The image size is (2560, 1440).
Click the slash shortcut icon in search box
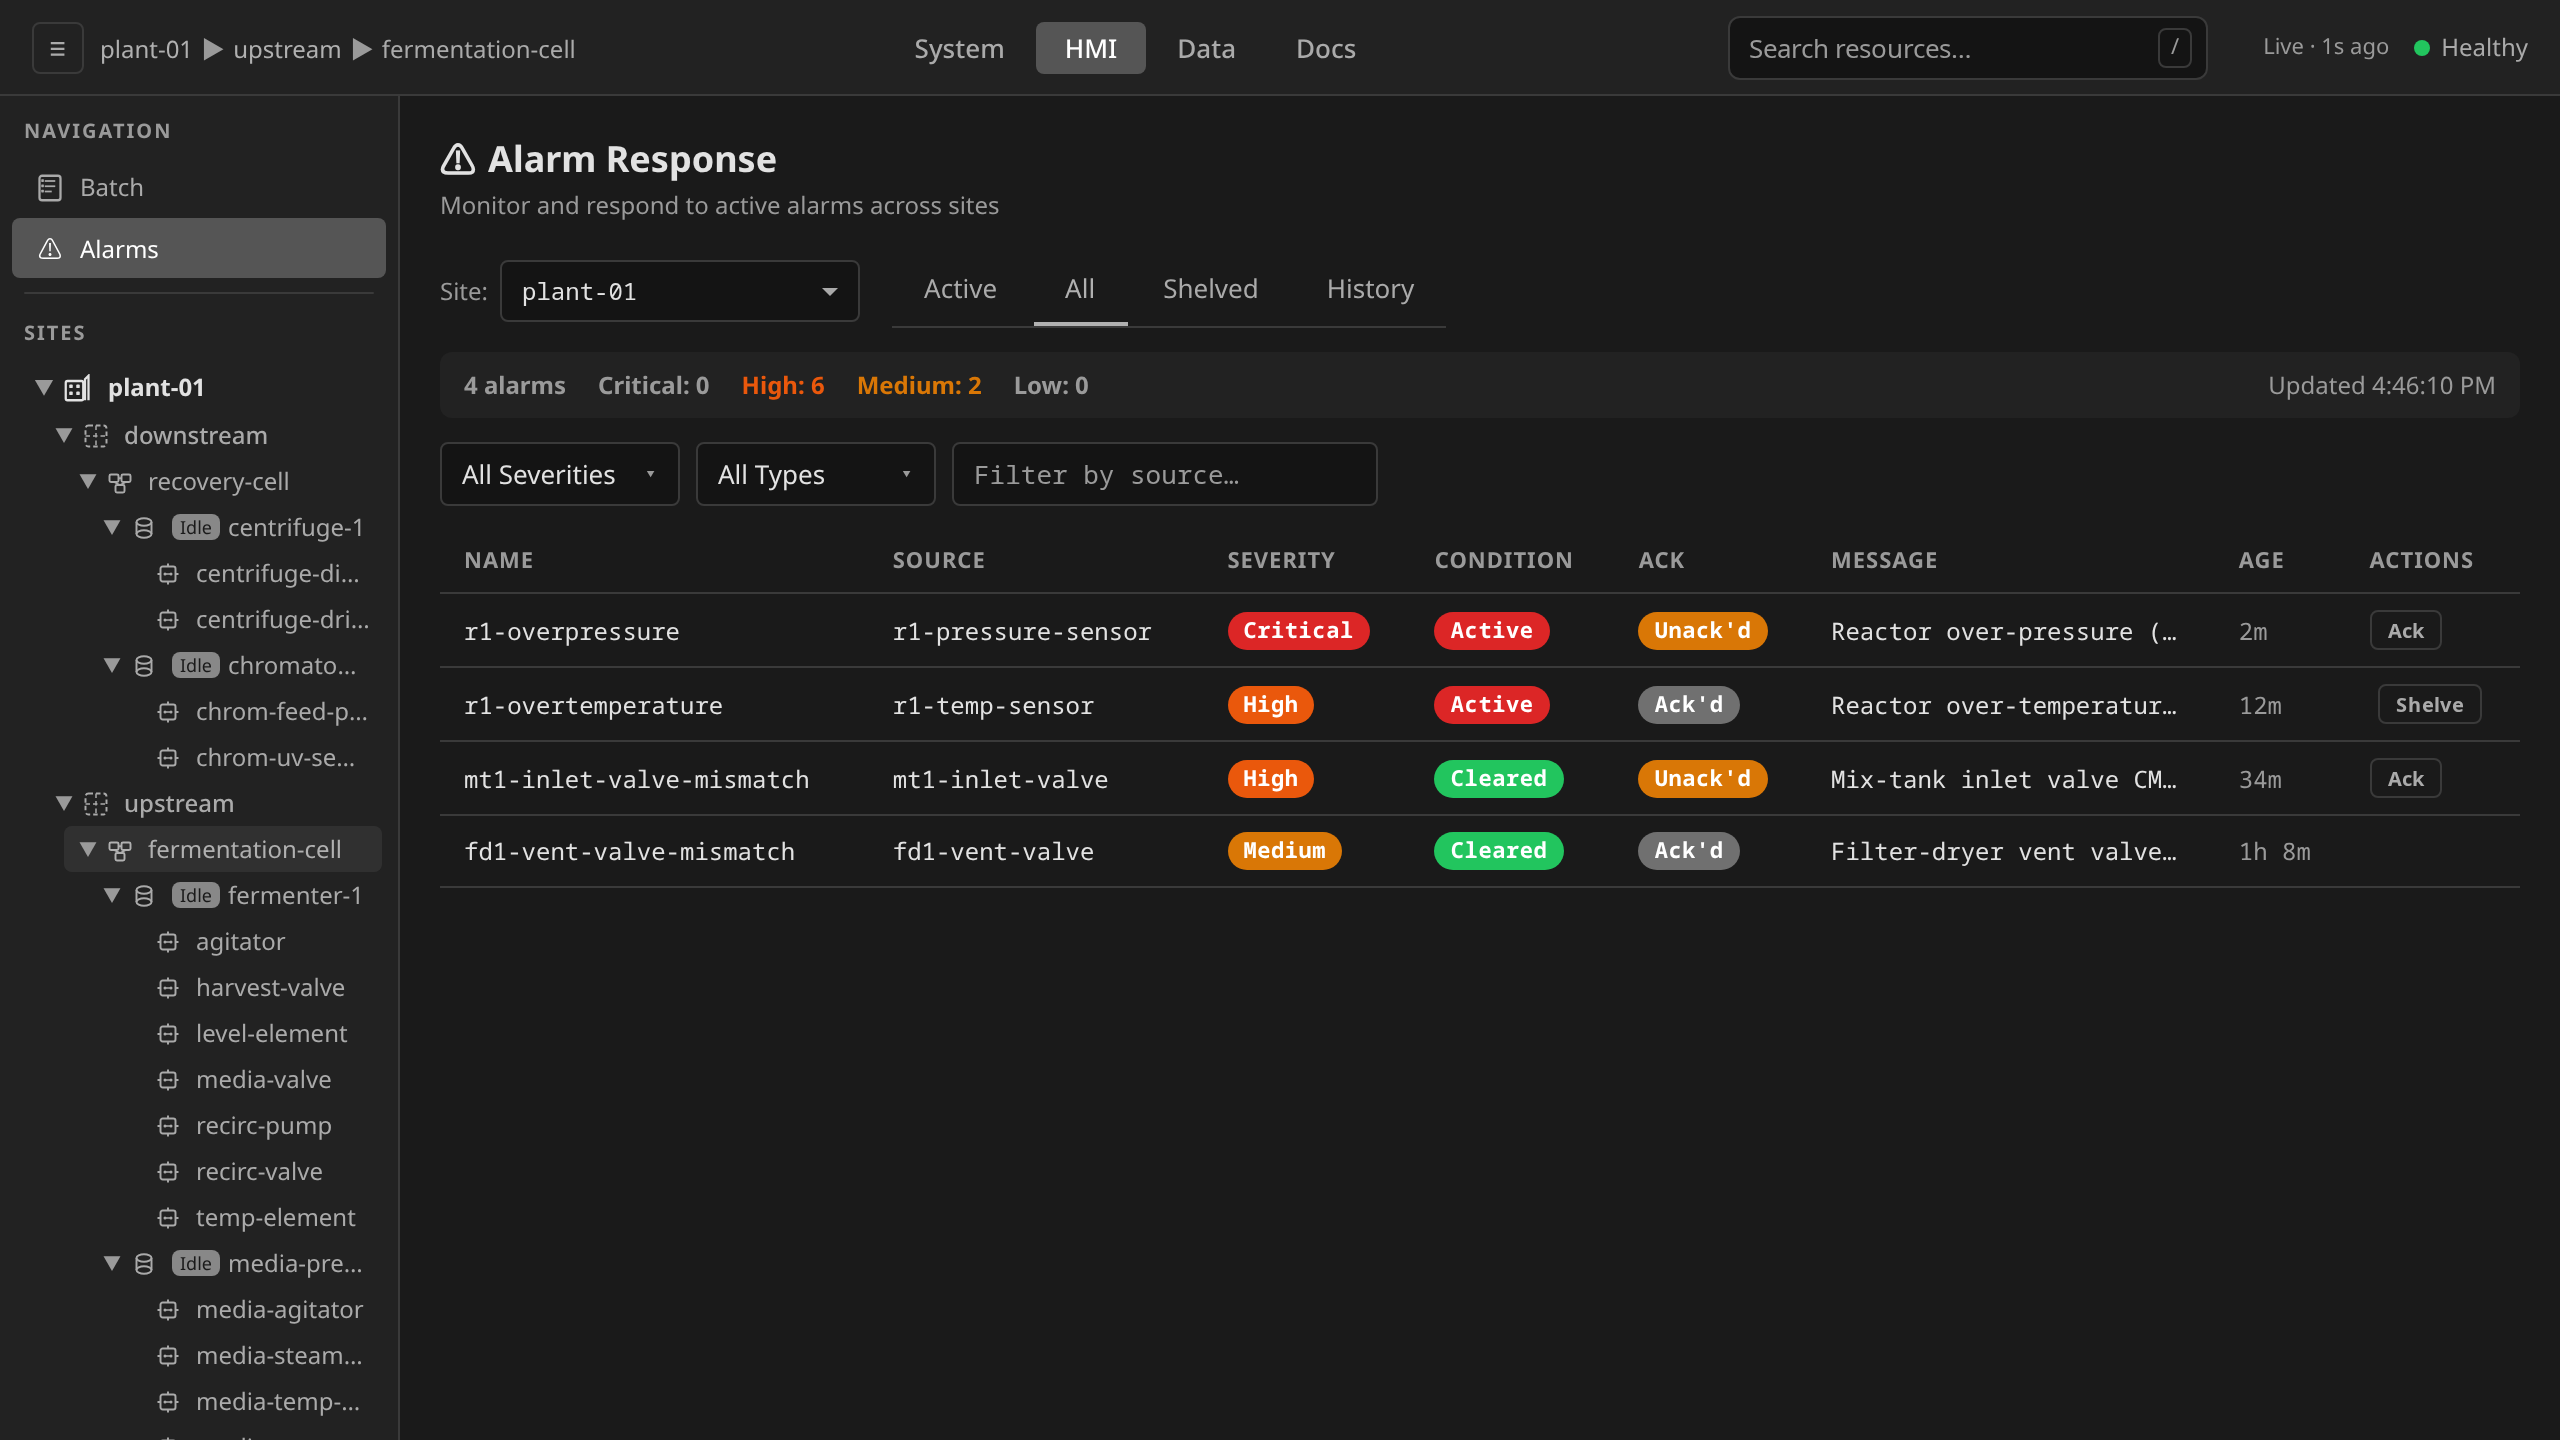2175,48
